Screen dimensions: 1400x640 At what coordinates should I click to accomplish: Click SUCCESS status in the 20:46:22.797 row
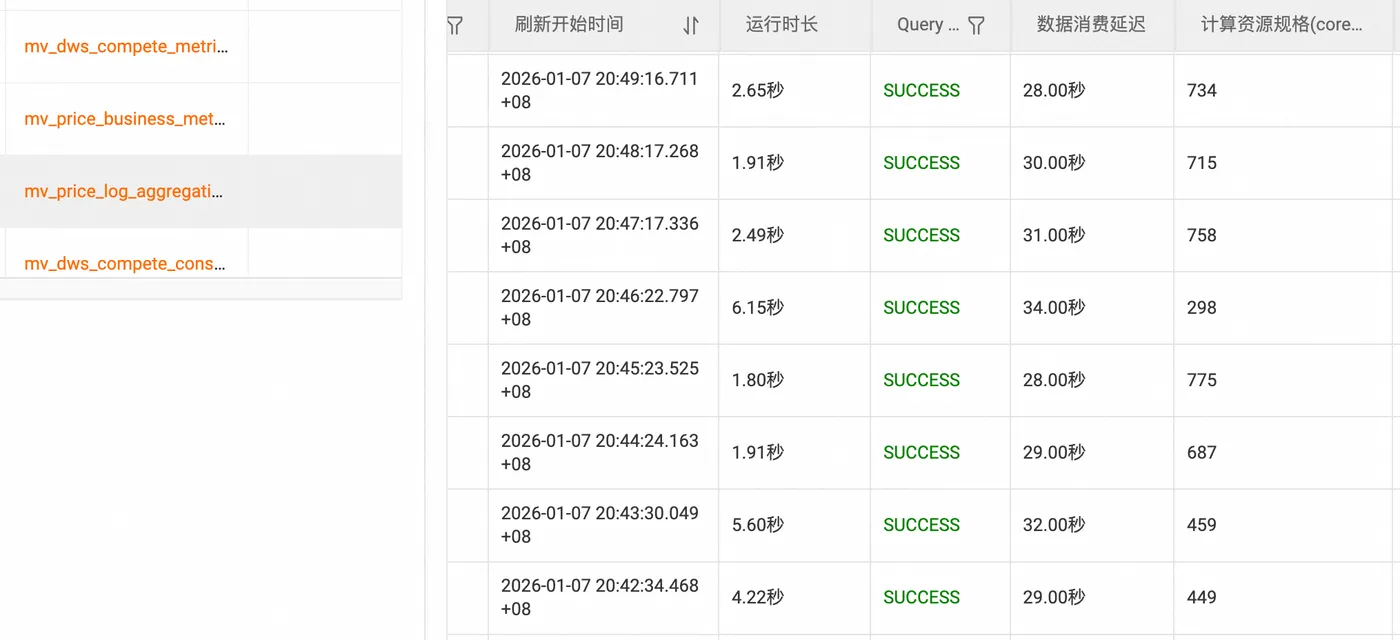pos(921,308)
